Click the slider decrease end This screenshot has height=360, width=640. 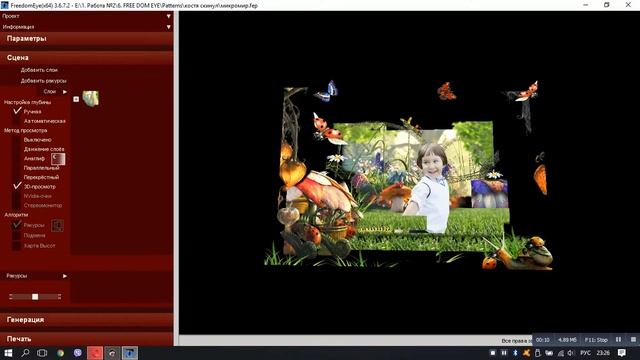tap(11, 297)
